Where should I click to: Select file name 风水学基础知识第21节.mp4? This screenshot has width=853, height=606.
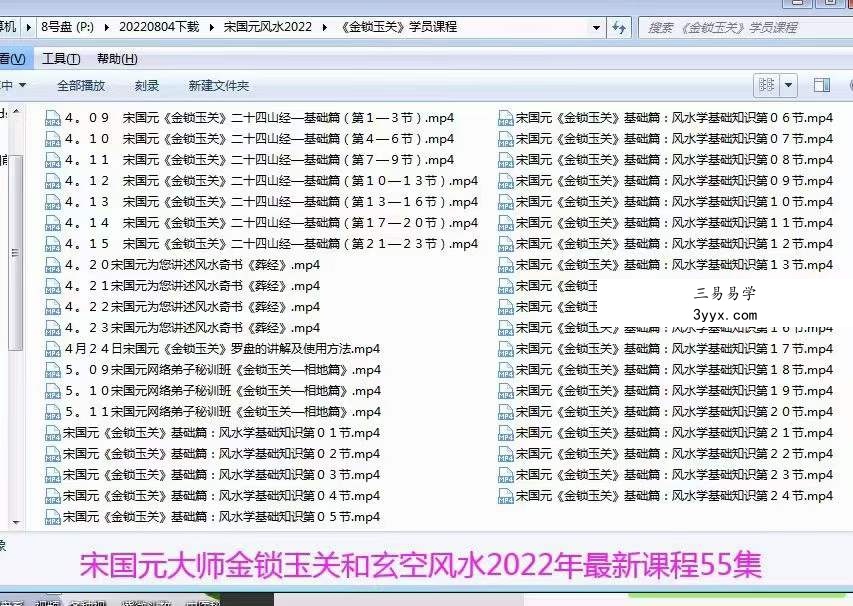point(675,433)
